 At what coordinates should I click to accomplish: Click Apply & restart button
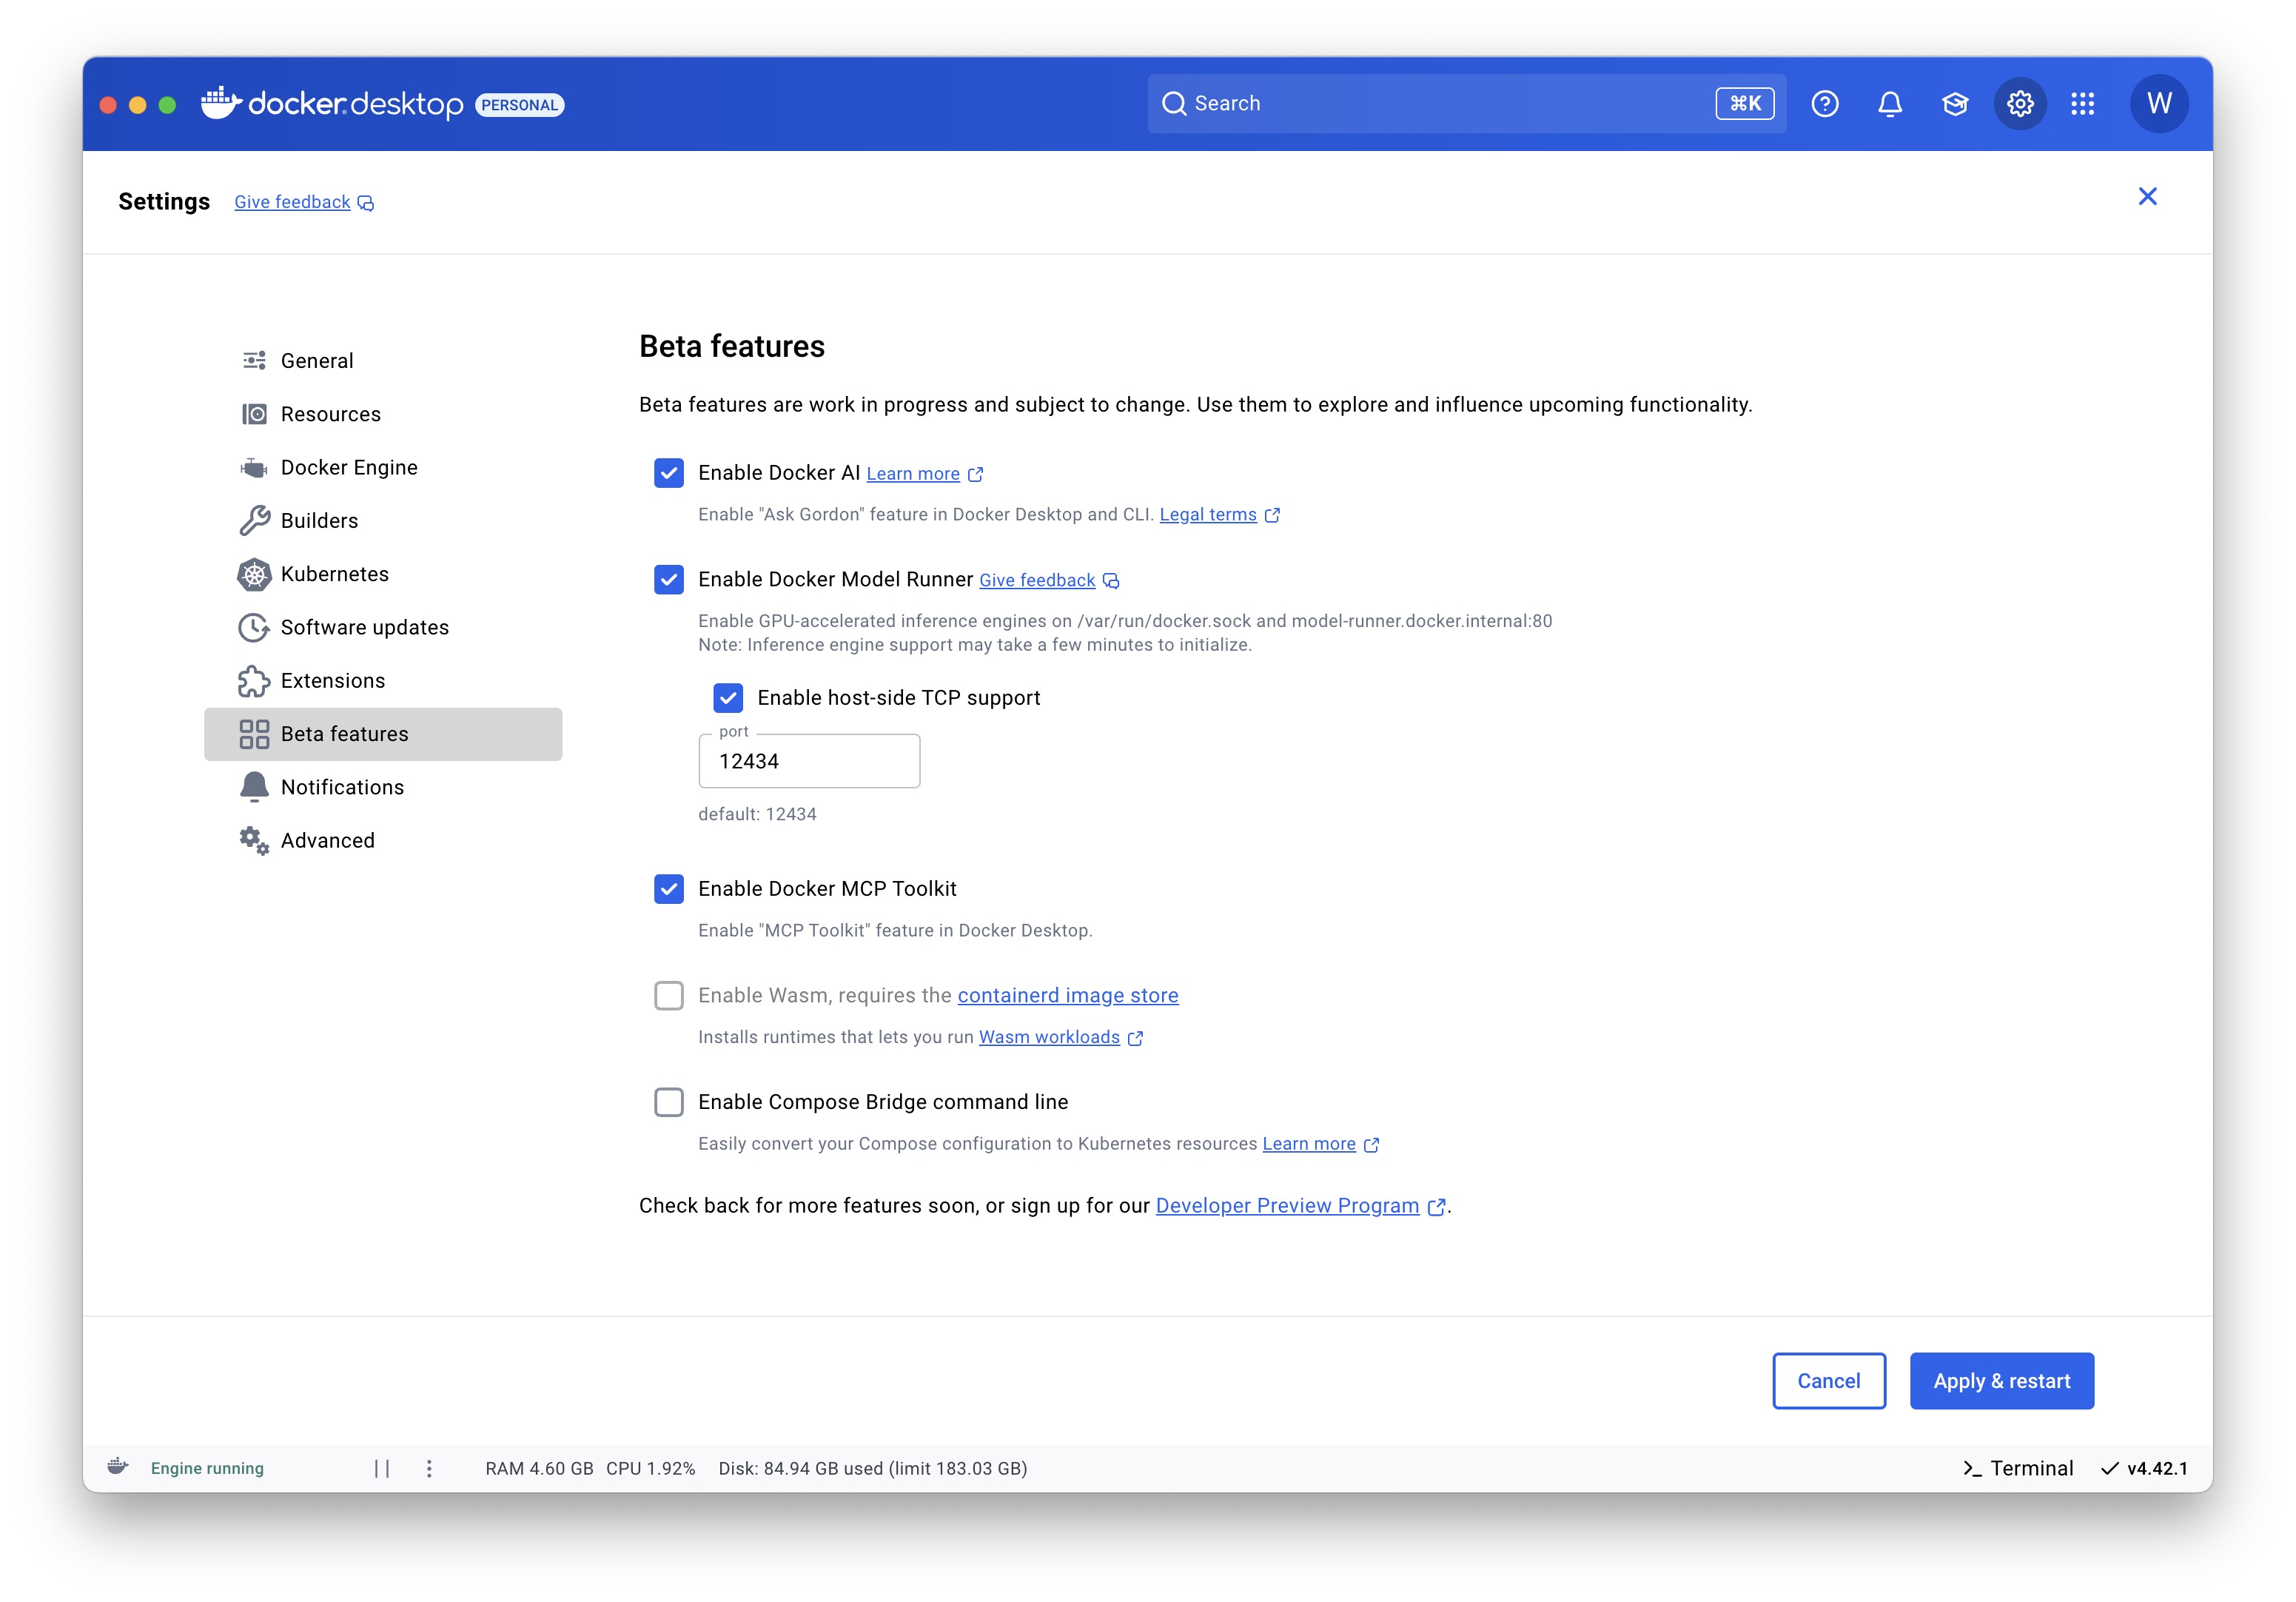[2001, 1381]
